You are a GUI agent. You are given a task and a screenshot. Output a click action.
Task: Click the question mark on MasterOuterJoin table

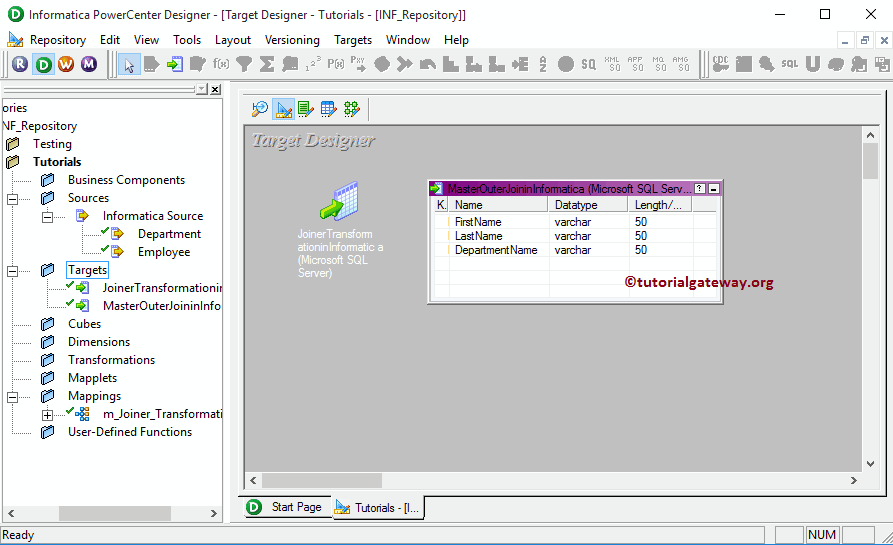[x=700, y=189]
